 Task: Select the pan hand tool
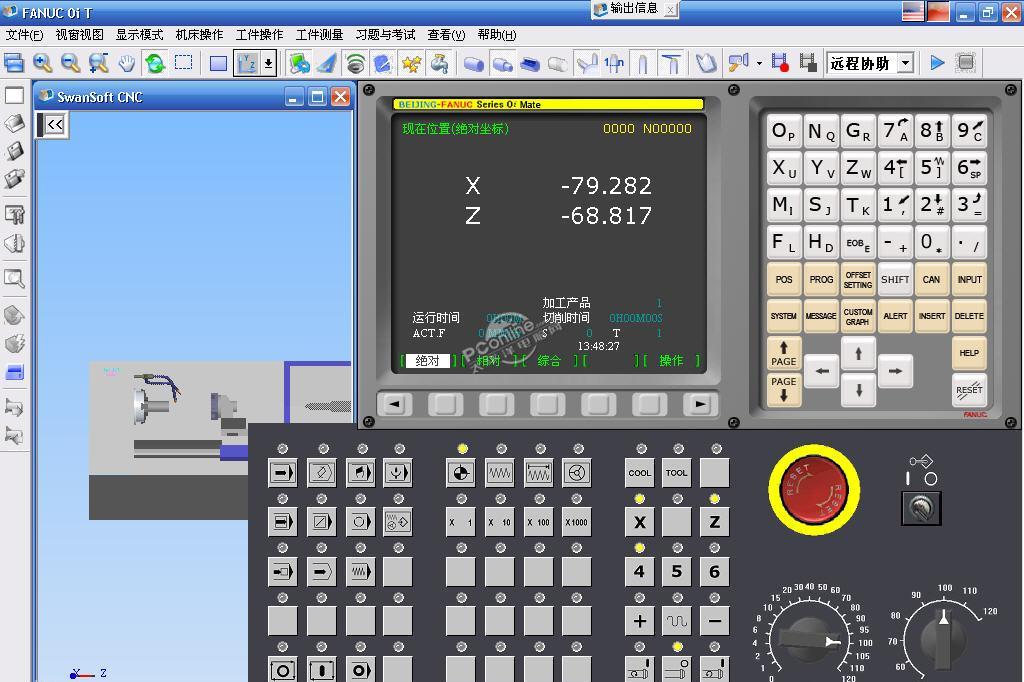(127, 63)
